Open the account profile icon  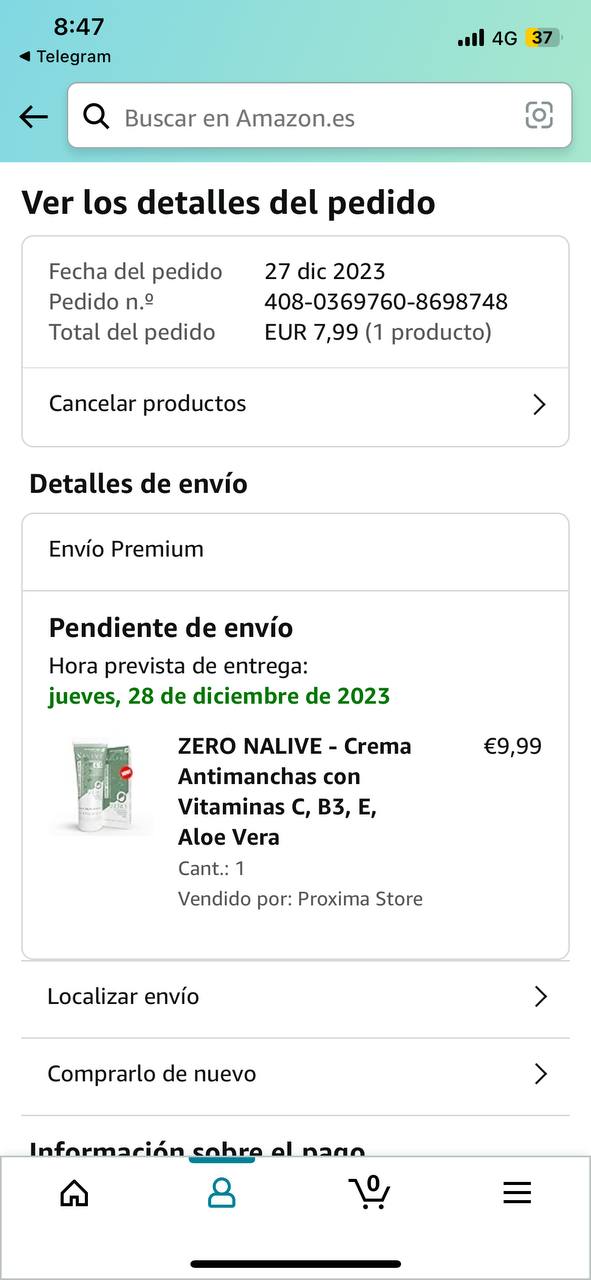click(x=221, y=1192)
